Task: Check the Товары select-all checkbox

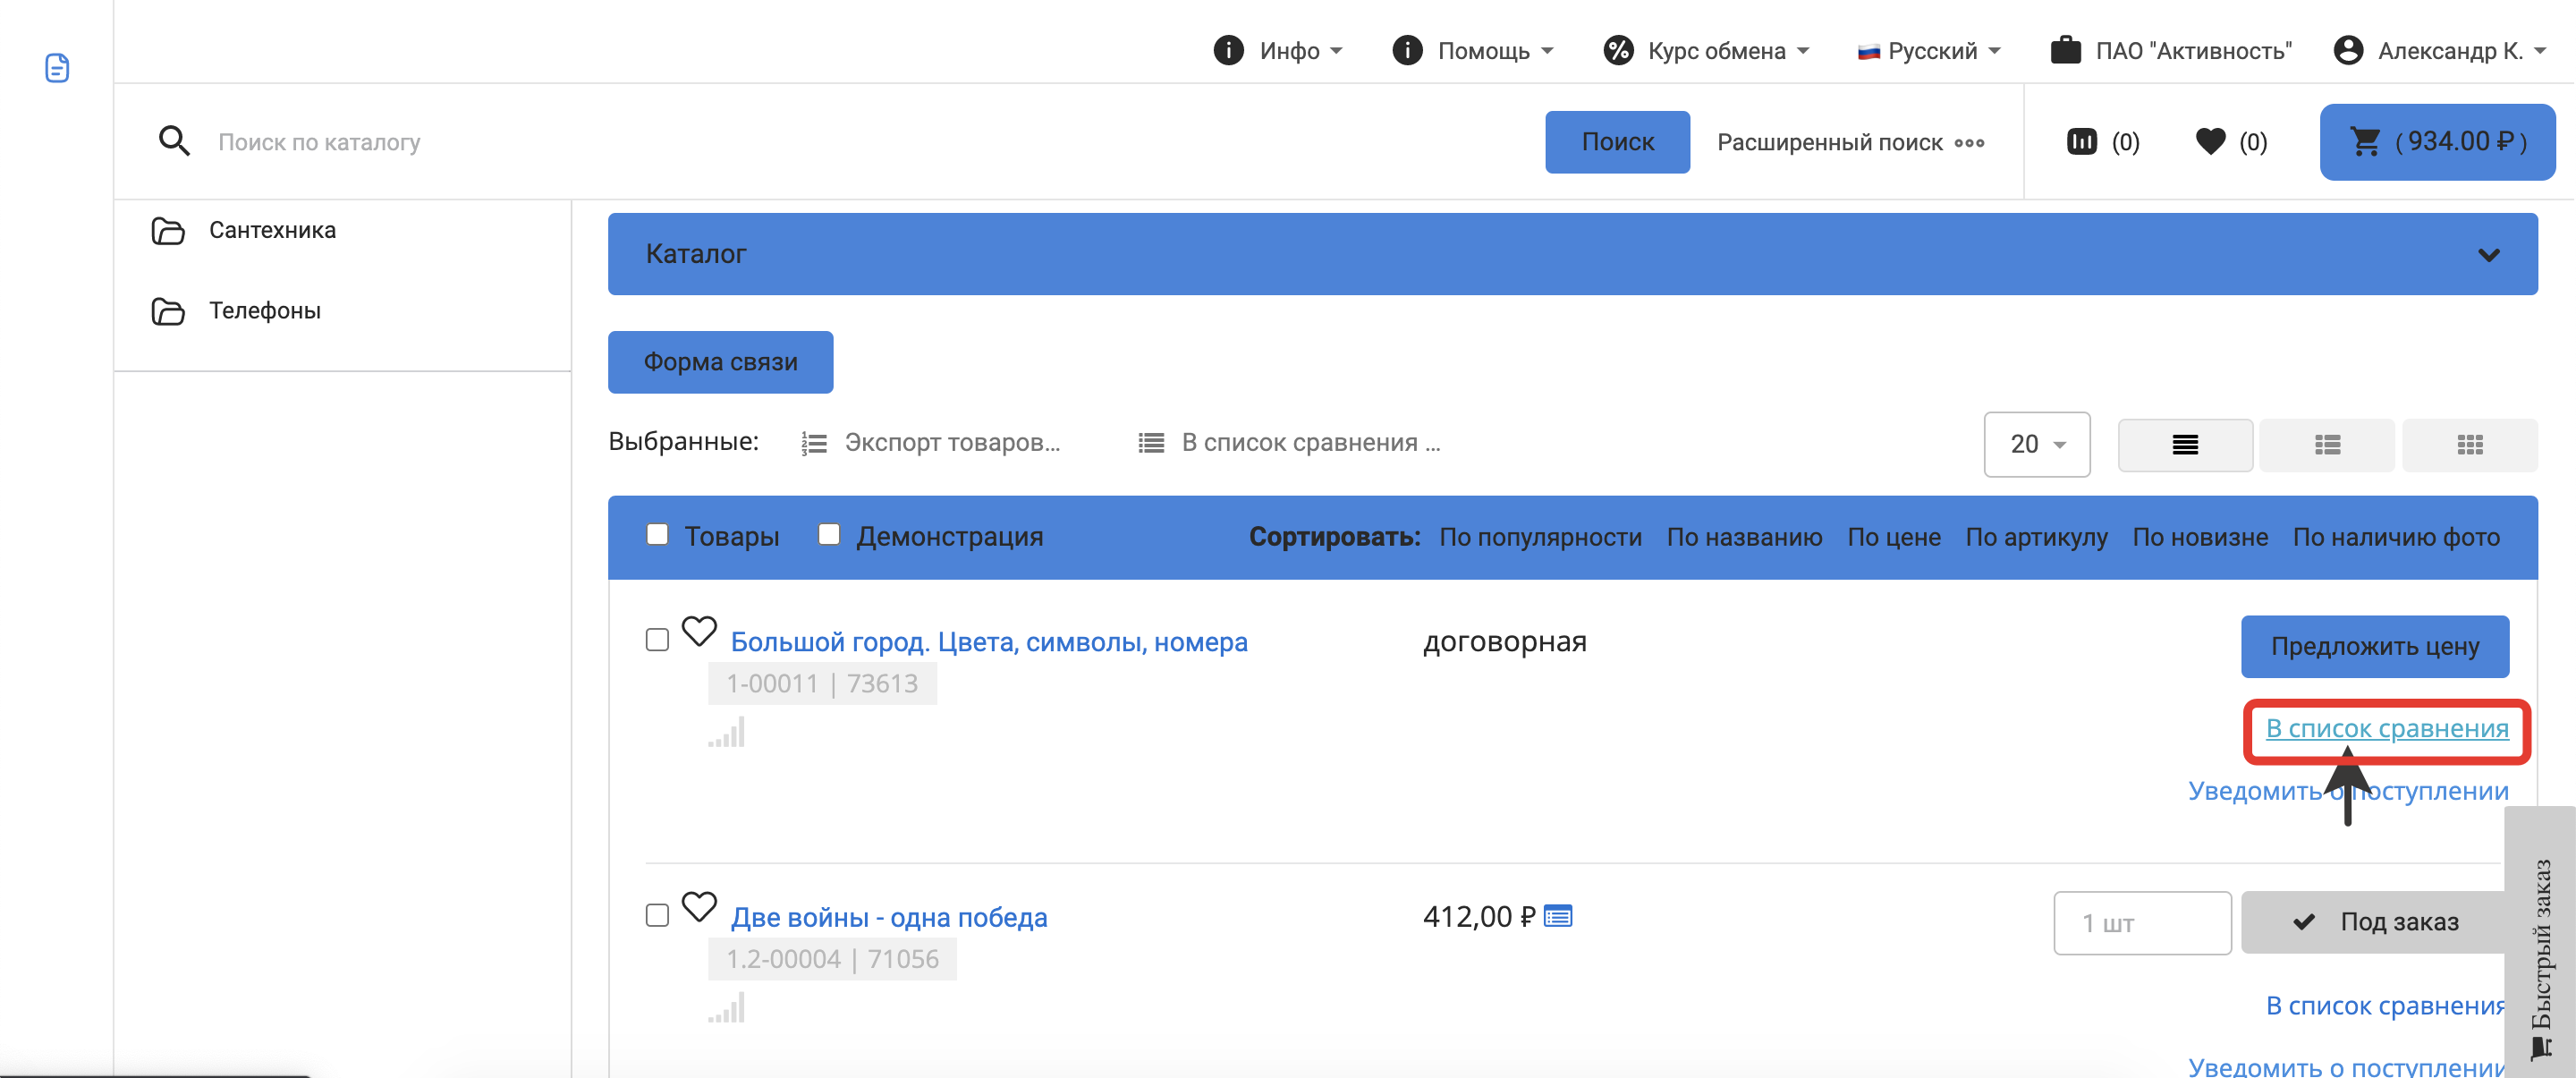Action: 657,535
